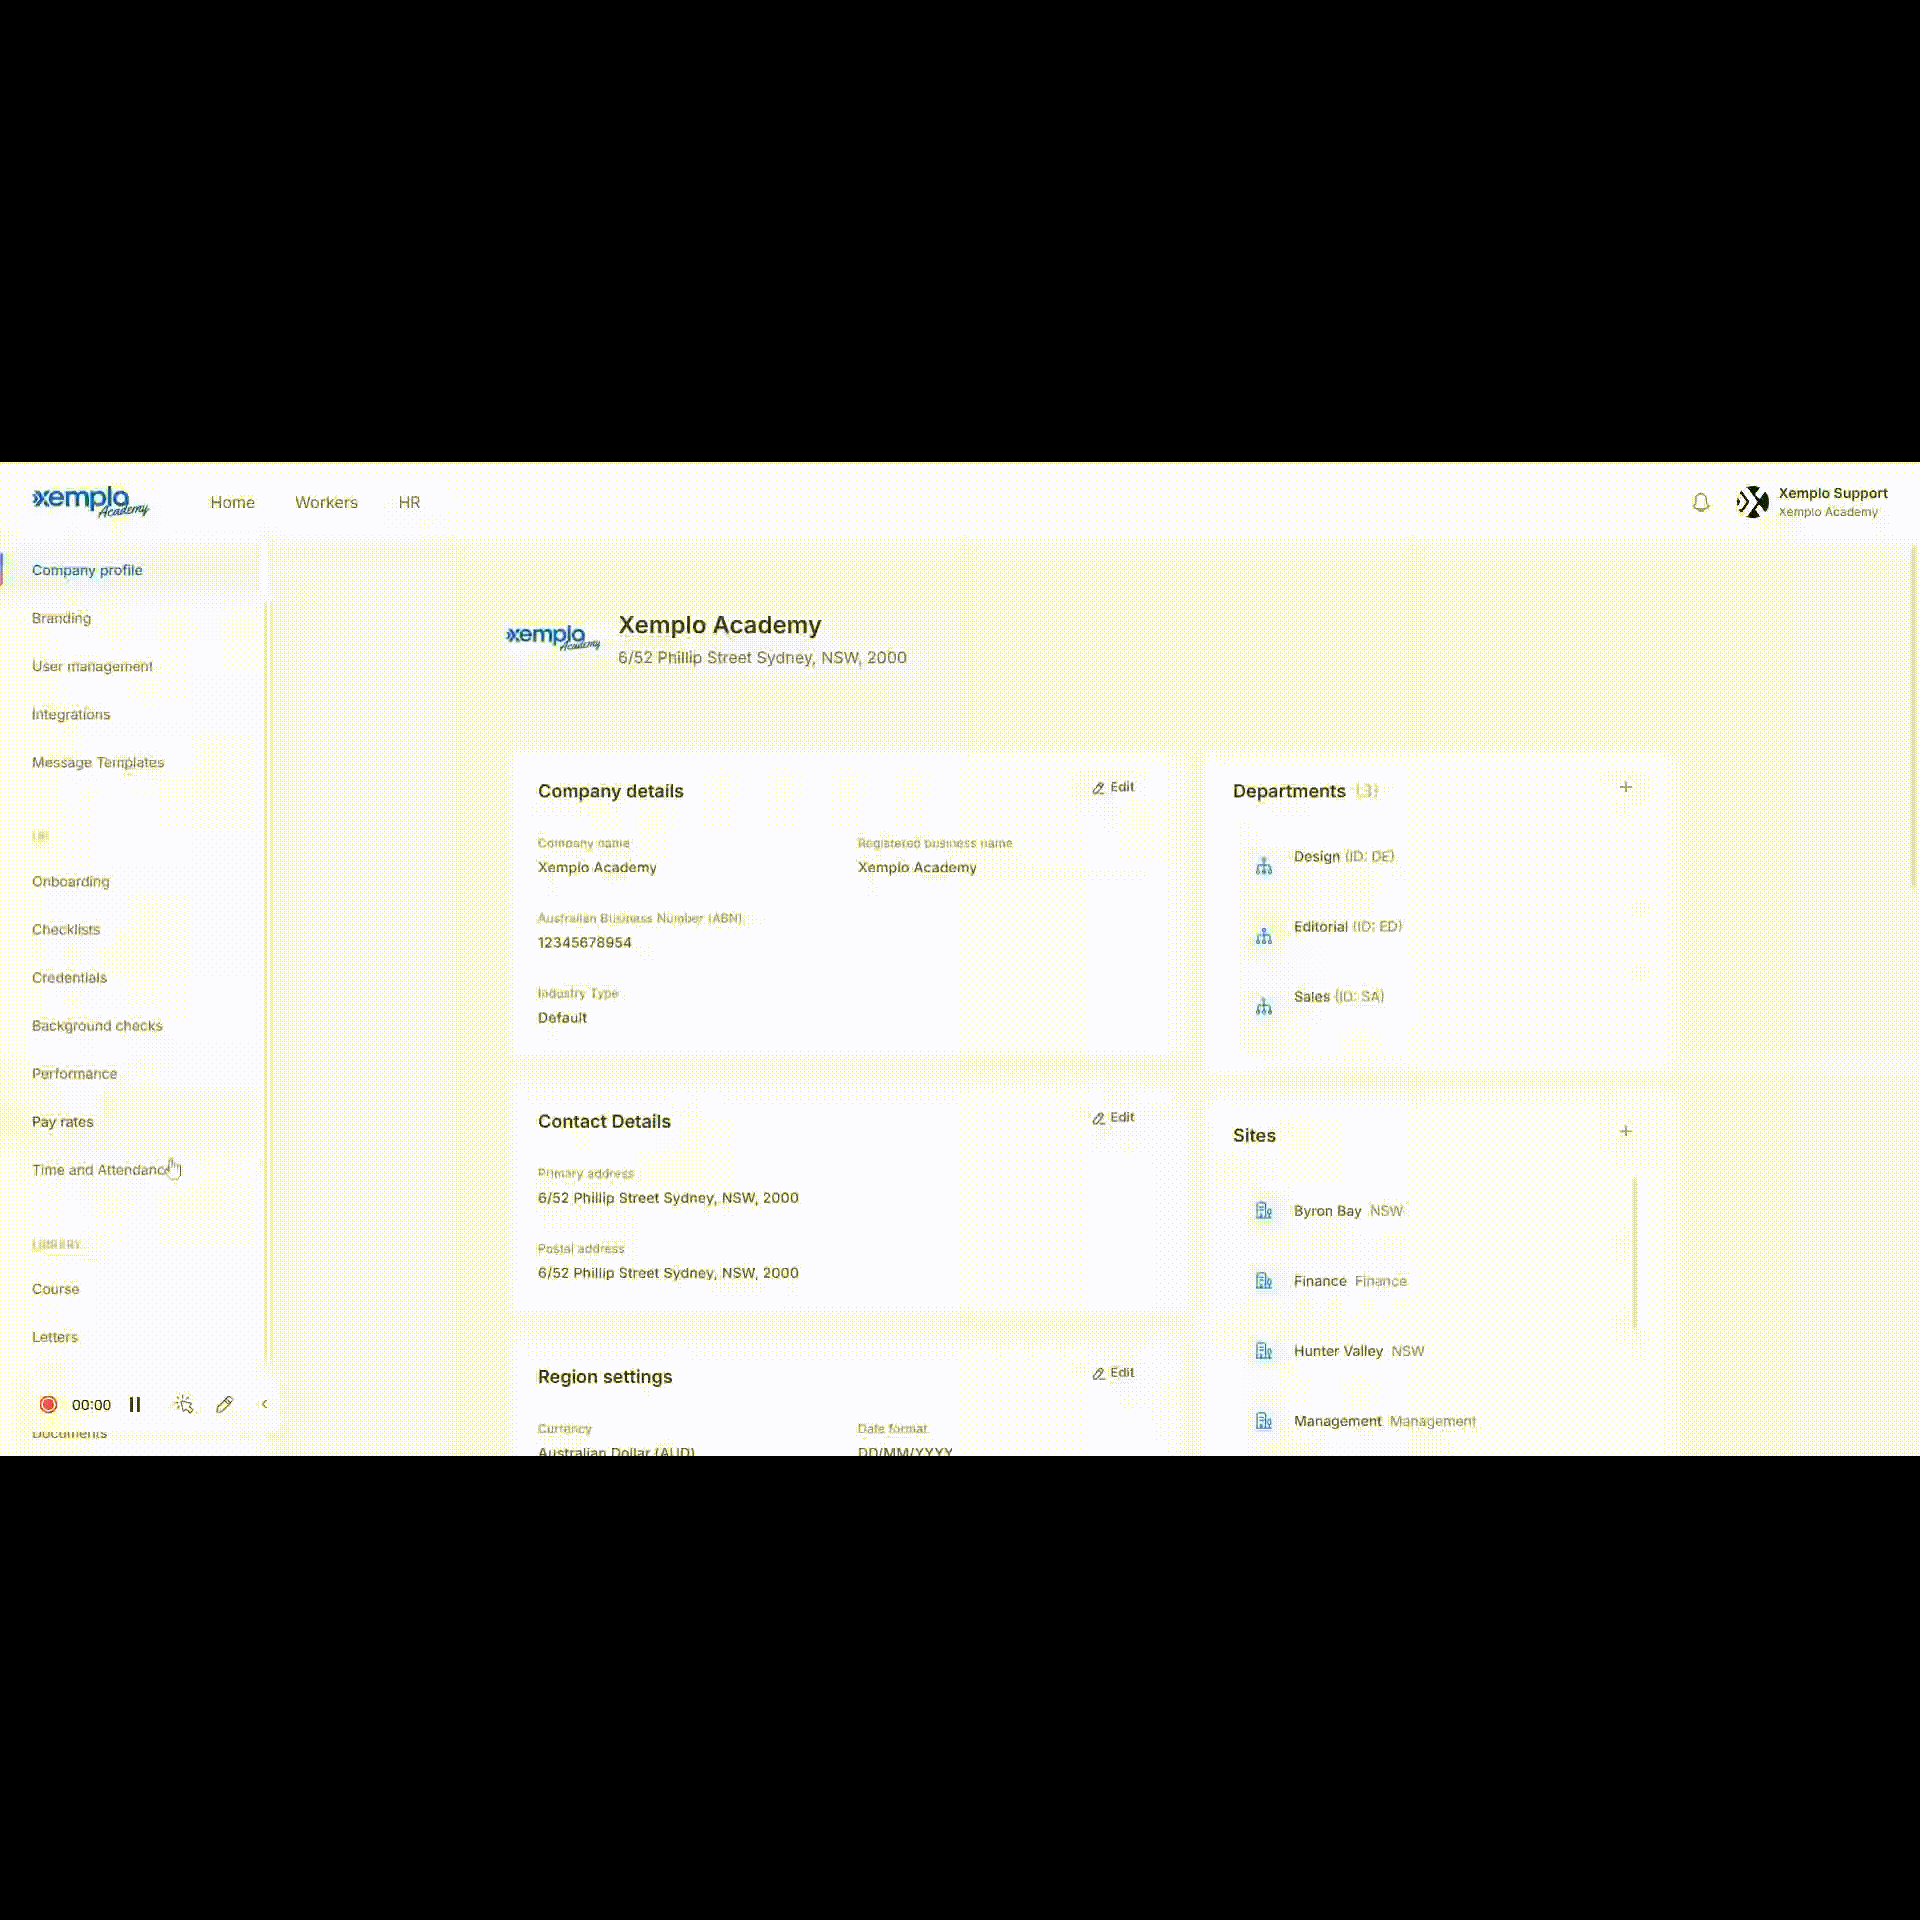Open Onboarding settings

click(71, 881)
